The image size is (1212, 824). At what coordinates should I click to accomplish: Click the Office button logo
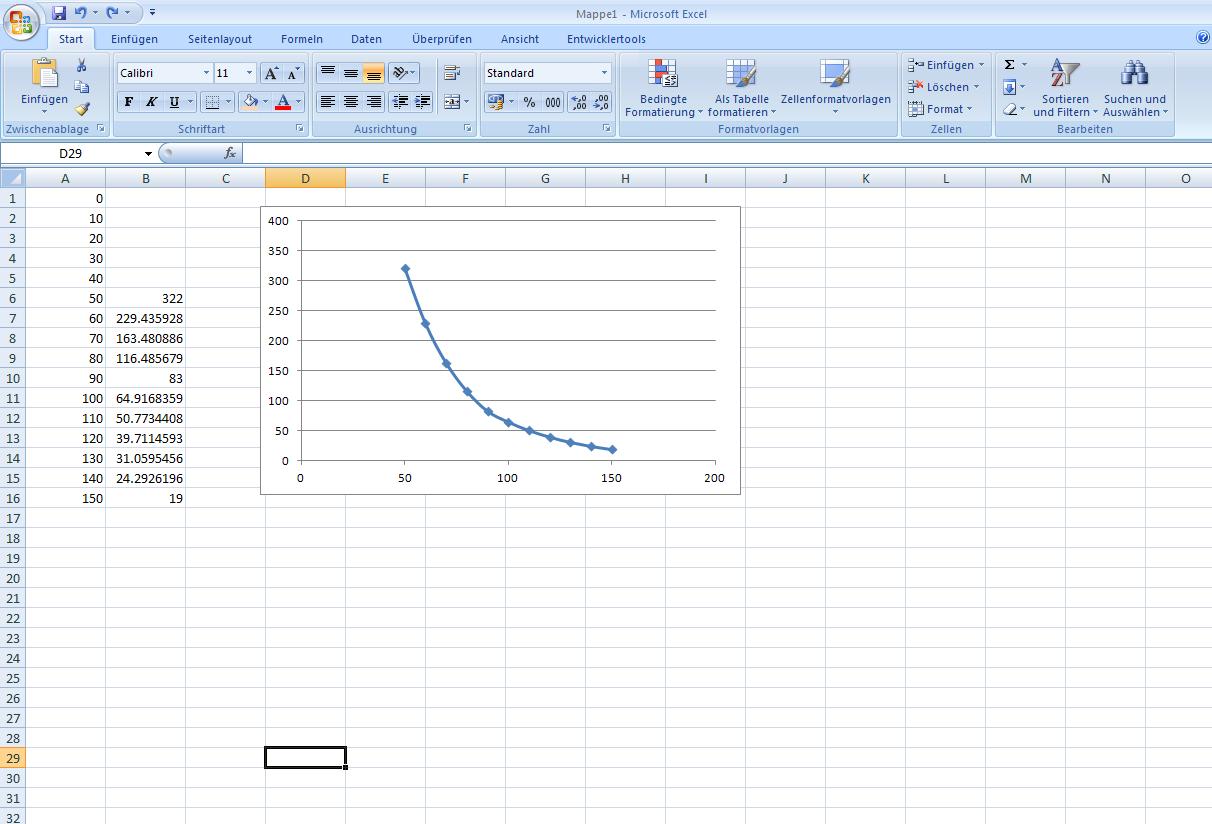pos(21,21)
